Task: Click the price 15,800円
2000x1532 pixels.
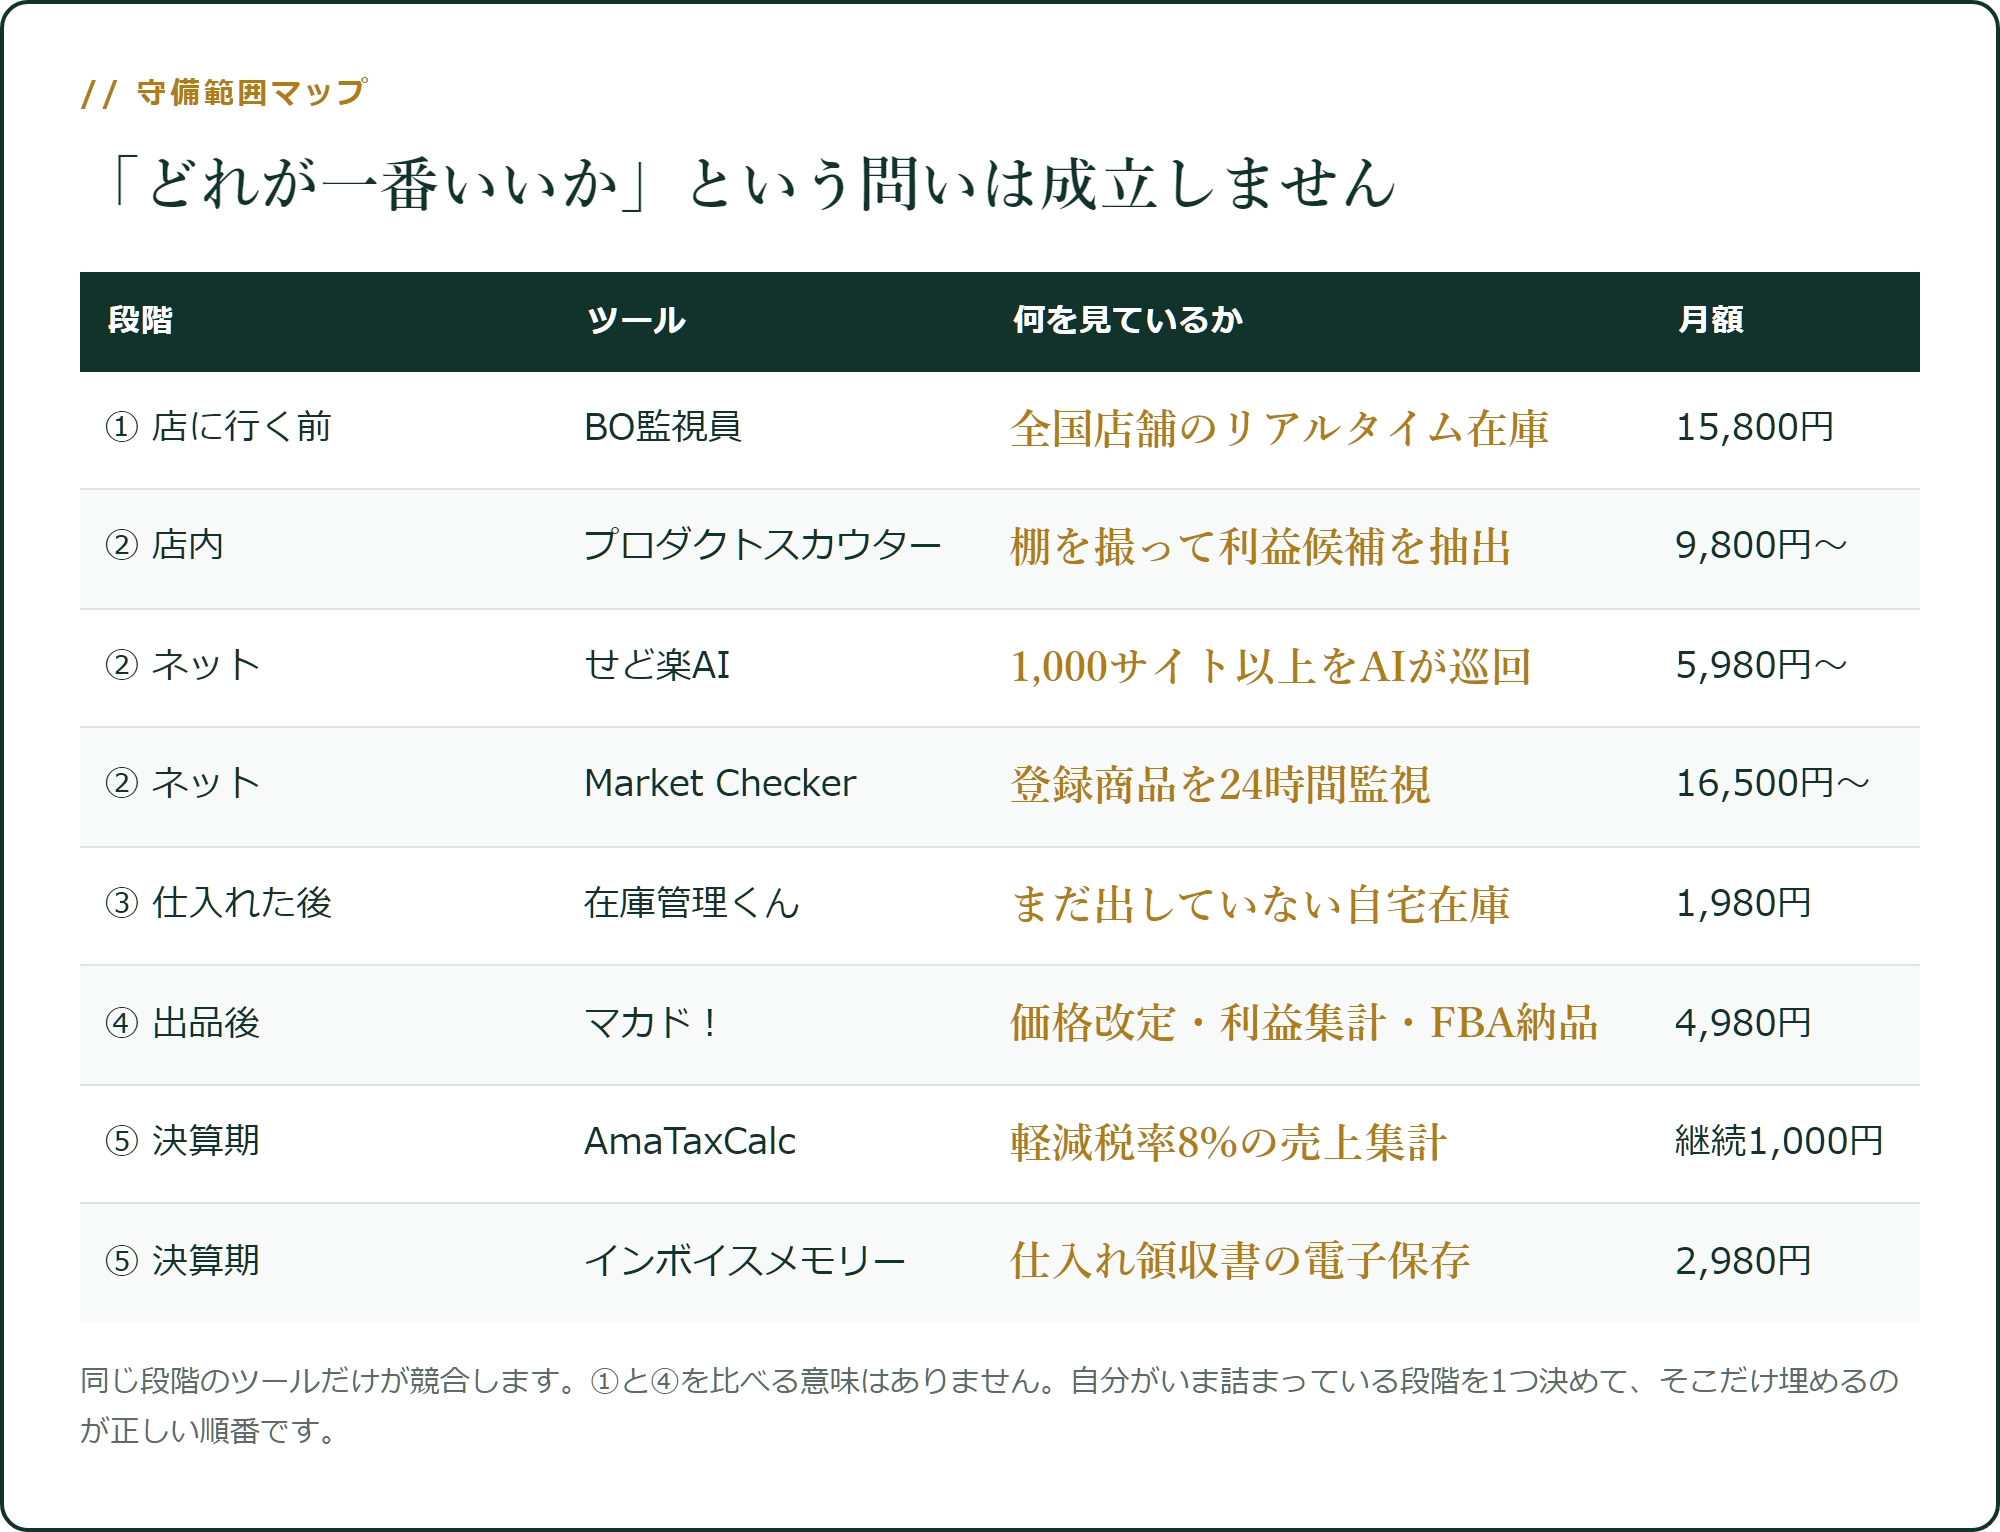Action: click(x=1755, y=427)
